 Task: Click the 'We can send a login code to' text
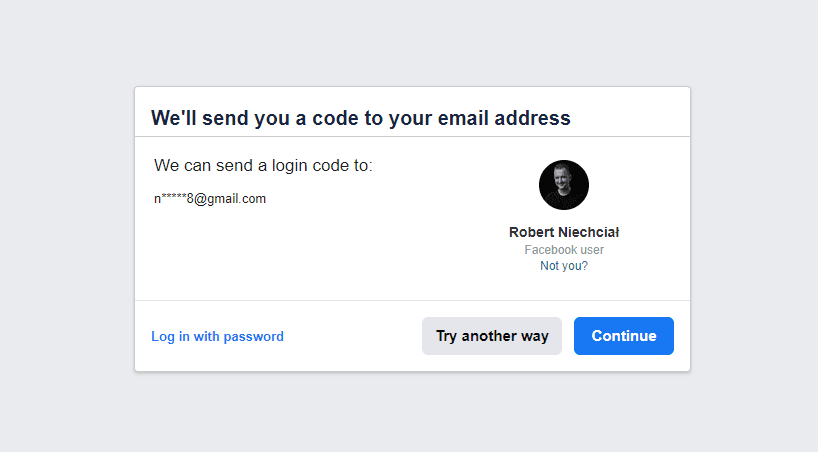pyautogui.click(x=263, y=165)
